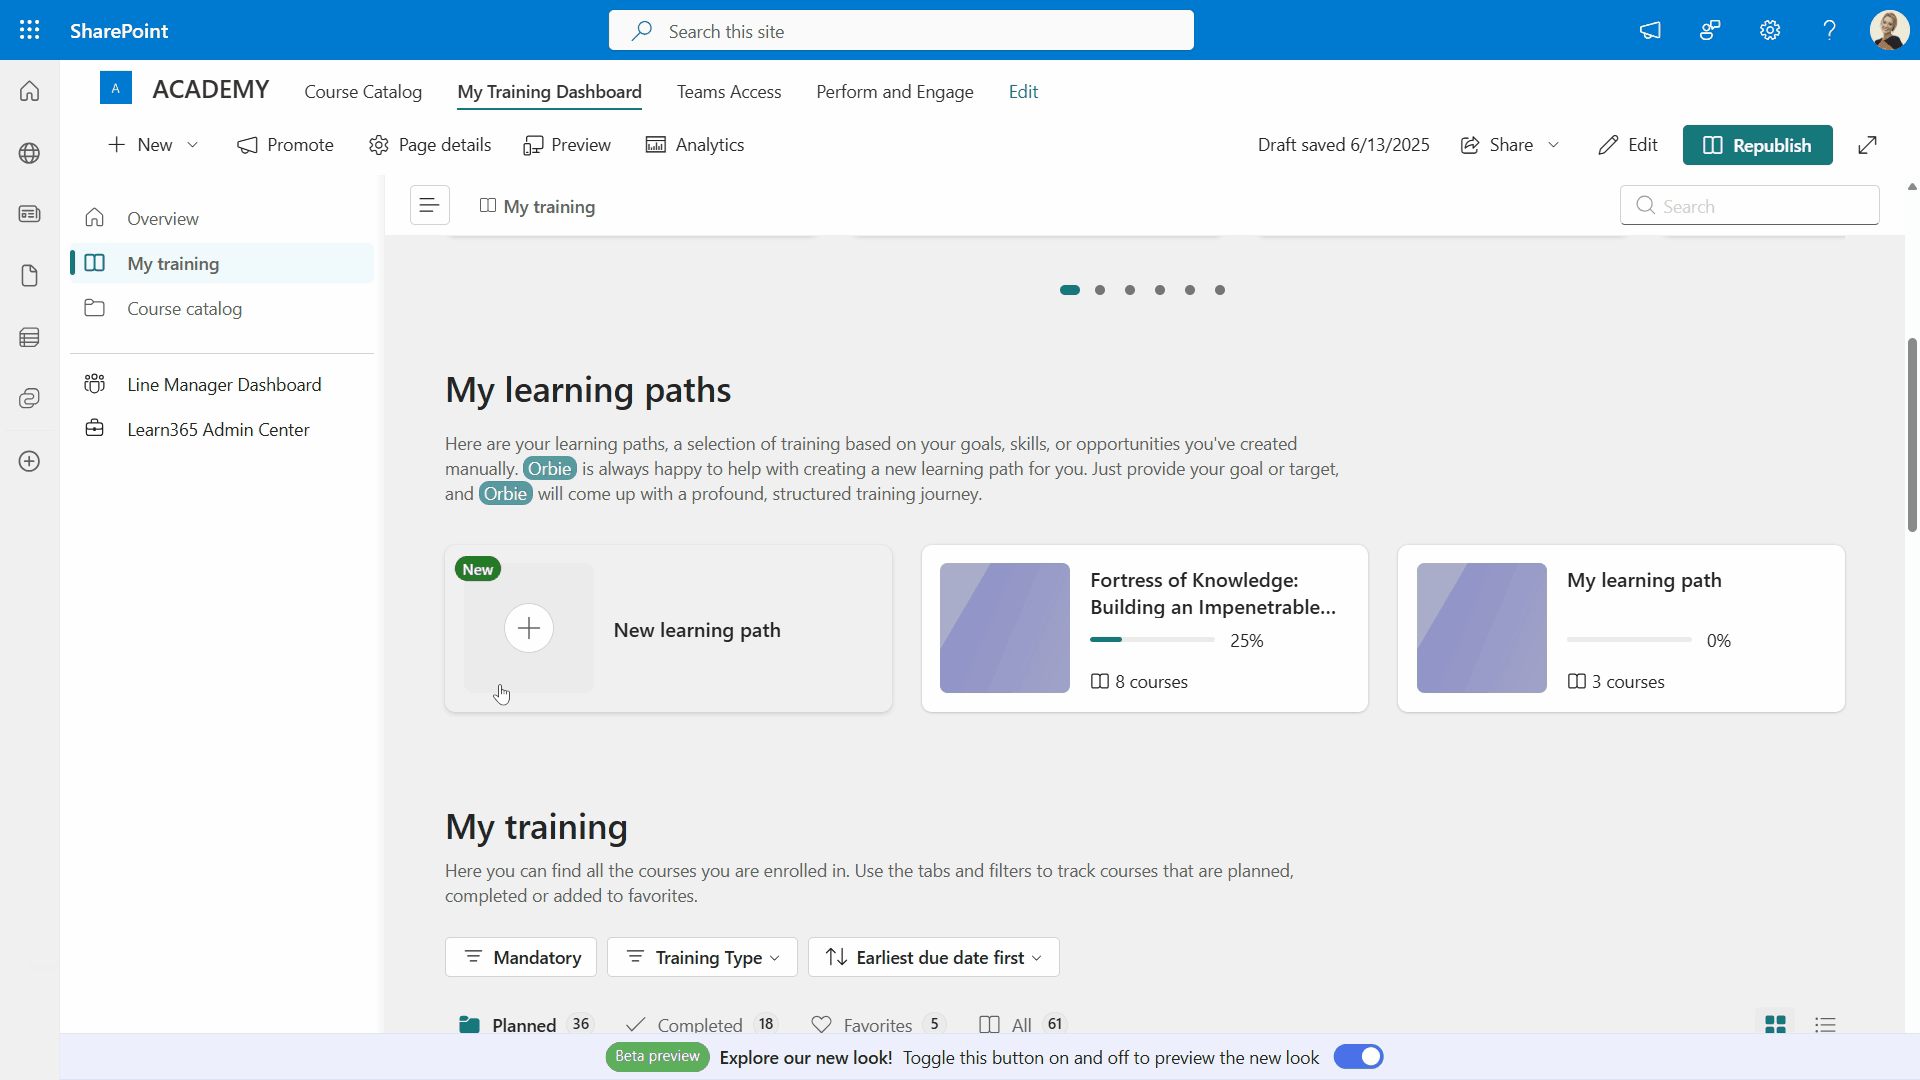1920x1080 pixels.
Task: Open Learn365 Admin Center link
Action: (222, 429)
